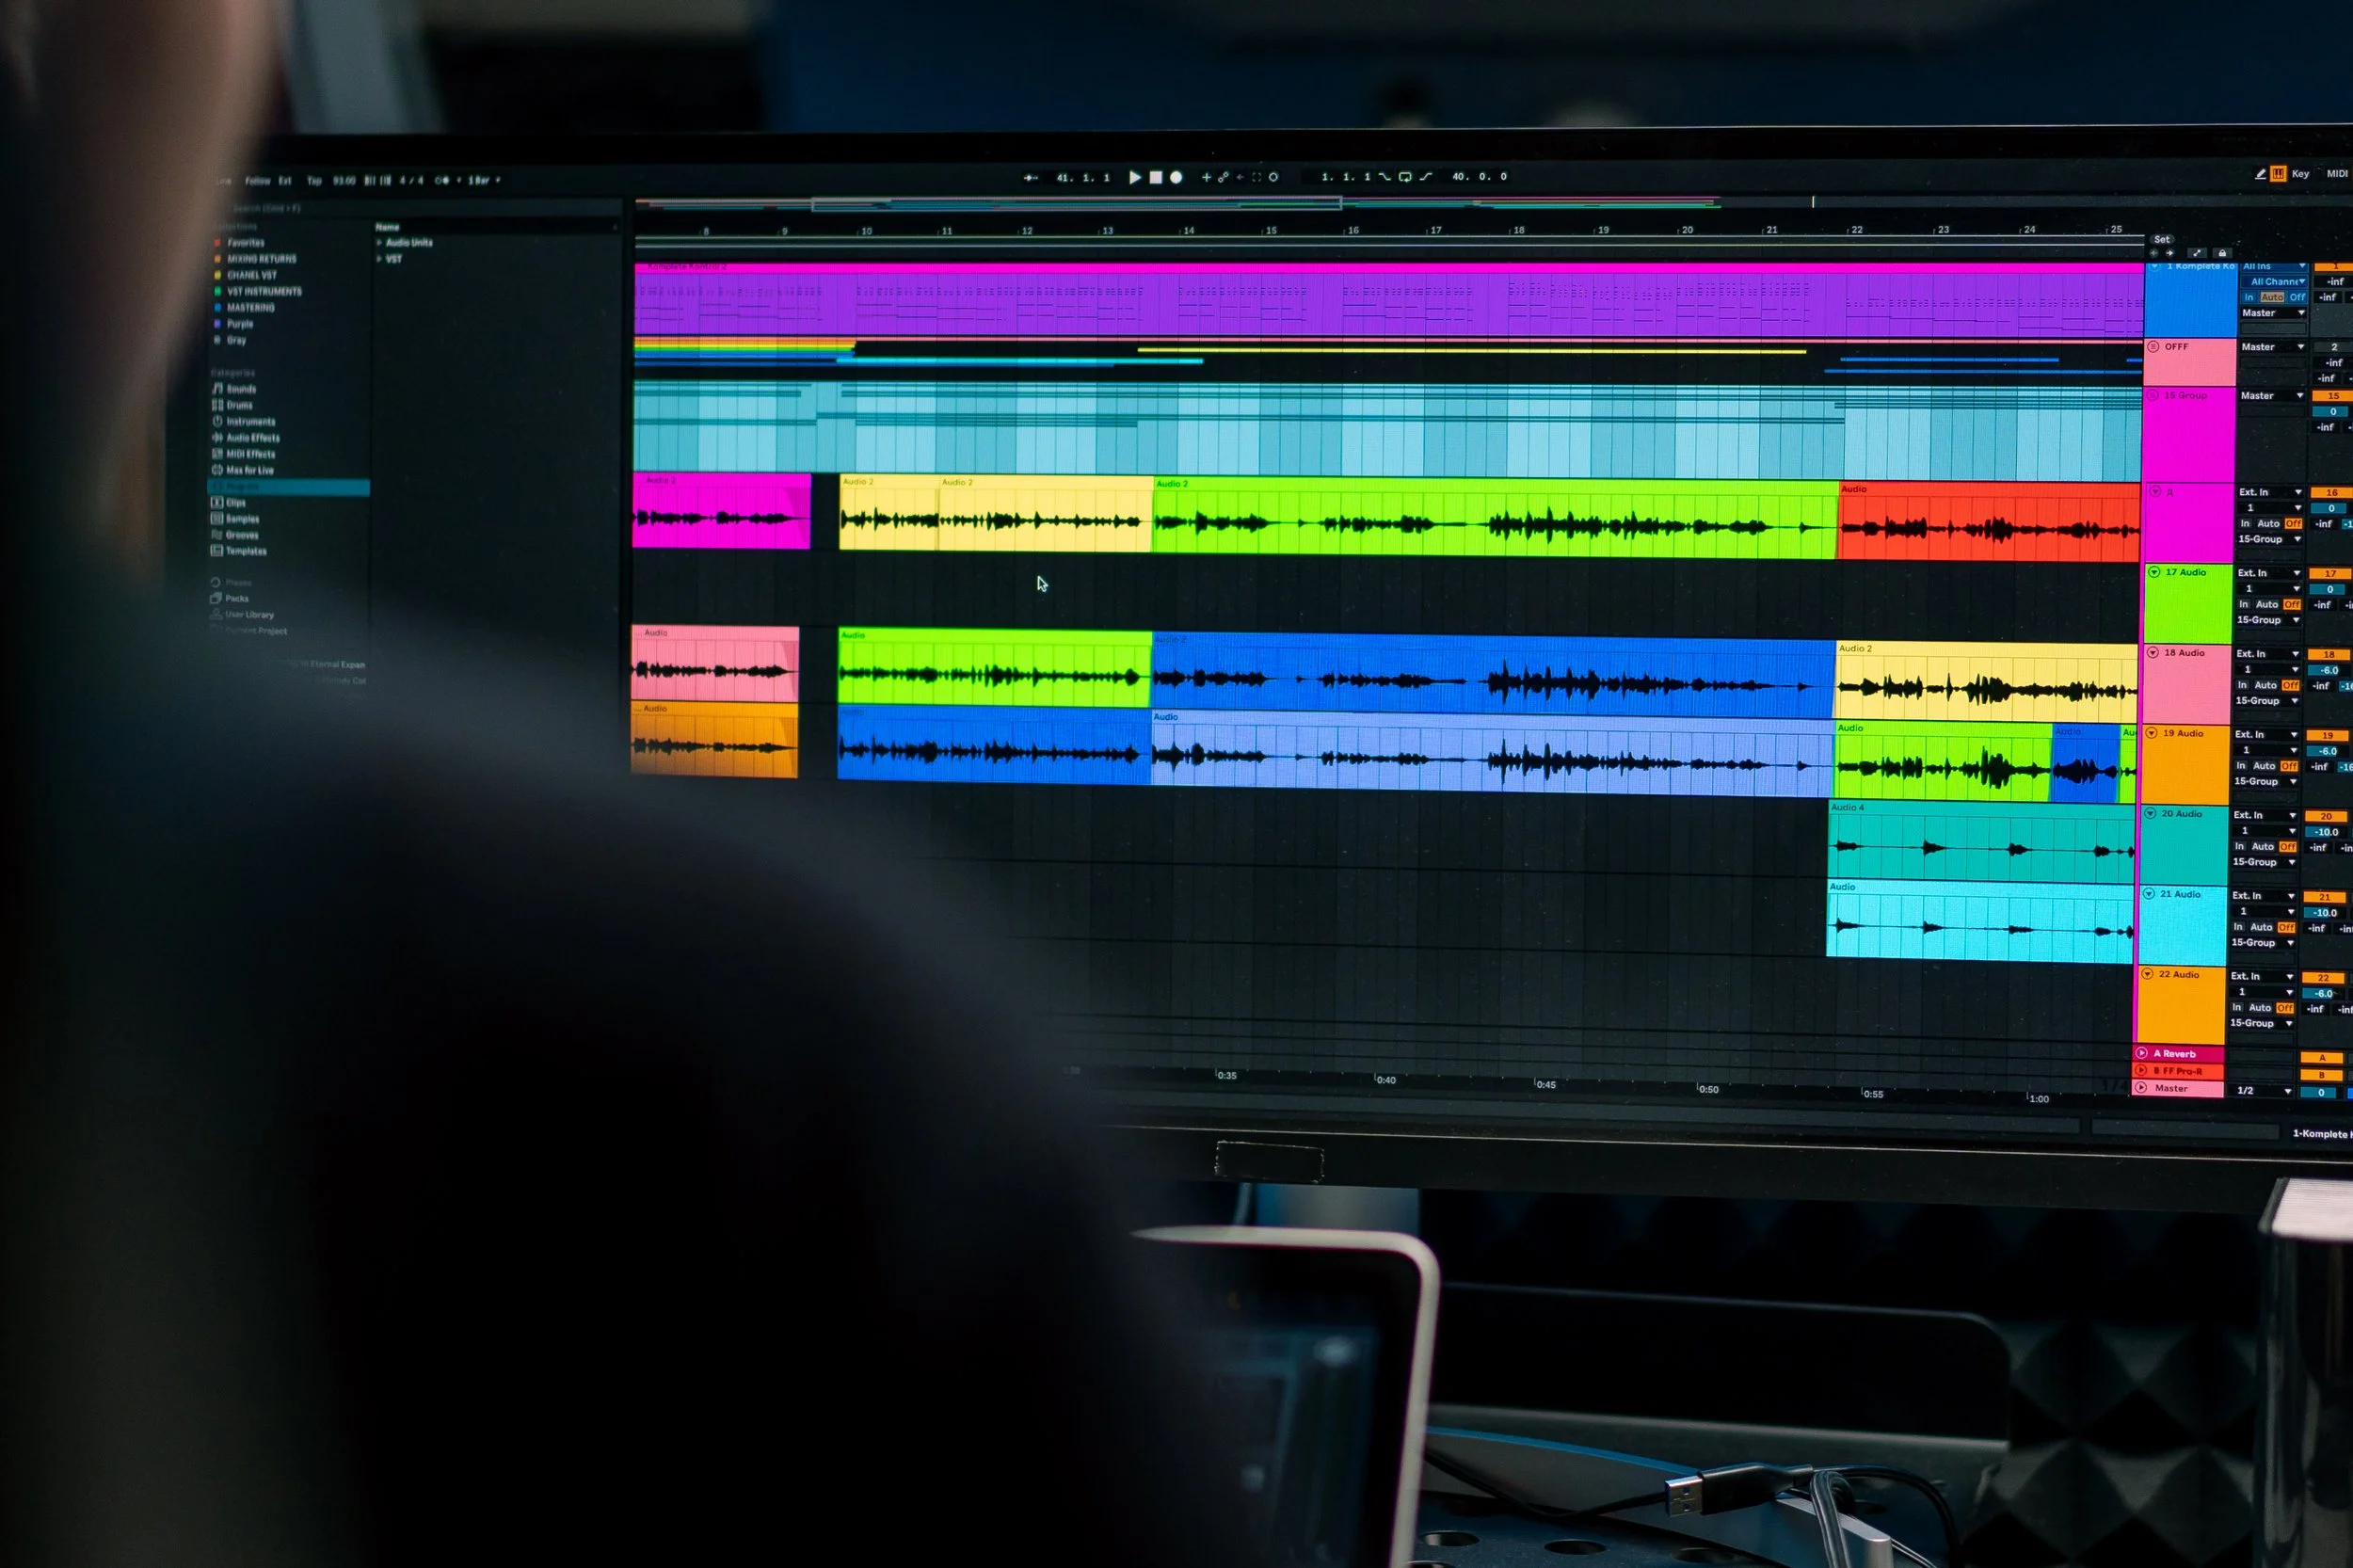This screenshot has width=2353, height=1568.
Task: Open the Drums browser category
Action: tap(239, 405)
